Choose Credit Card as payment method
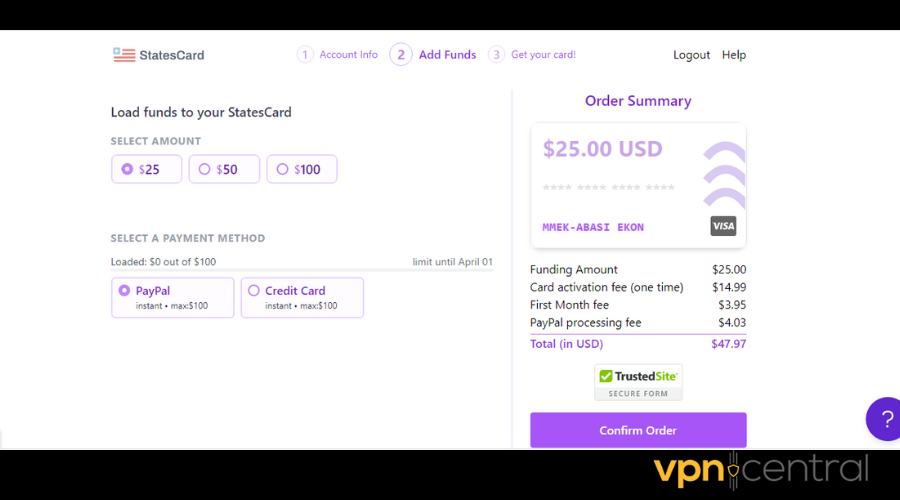Viewport: 900px width, 500px height. tap(302, 297)
